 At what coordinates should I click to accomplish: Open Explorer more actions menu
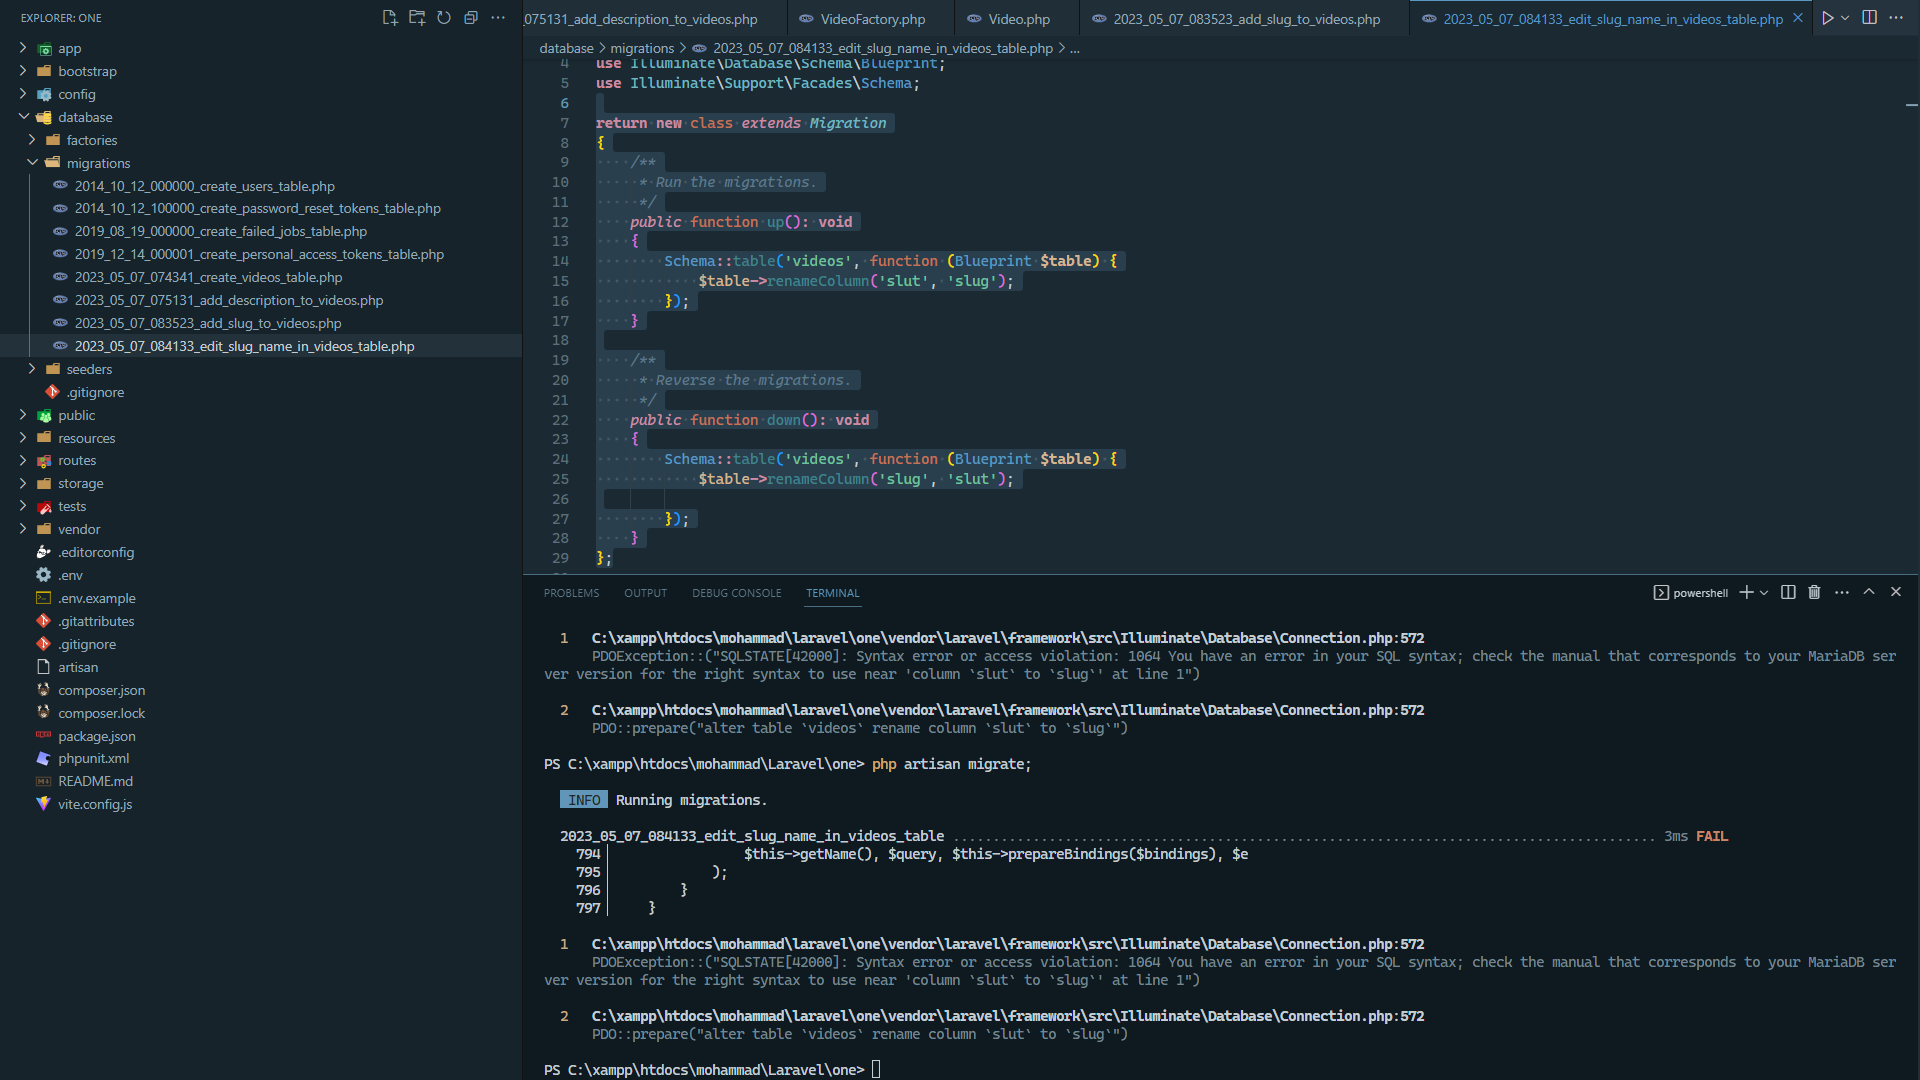pos(498,18)
